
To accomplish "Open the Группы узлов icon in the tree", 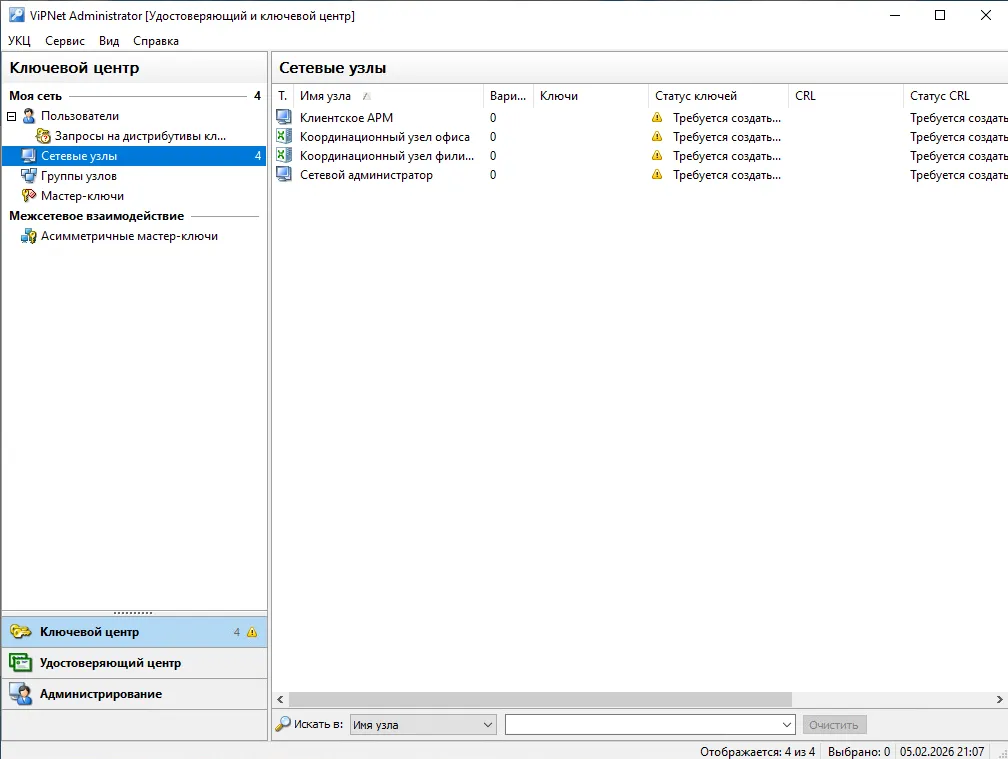I will 28,175.
